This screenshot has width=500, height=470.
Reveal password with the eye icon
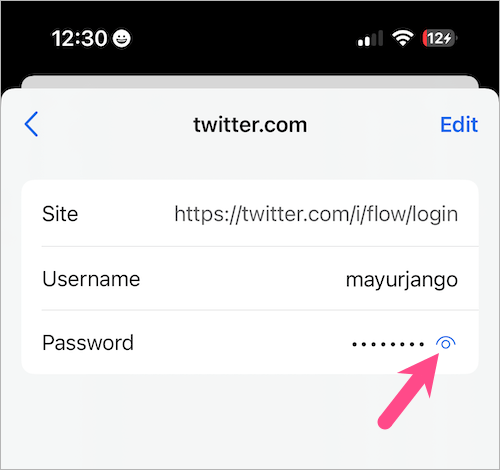(x=446, y=343)
